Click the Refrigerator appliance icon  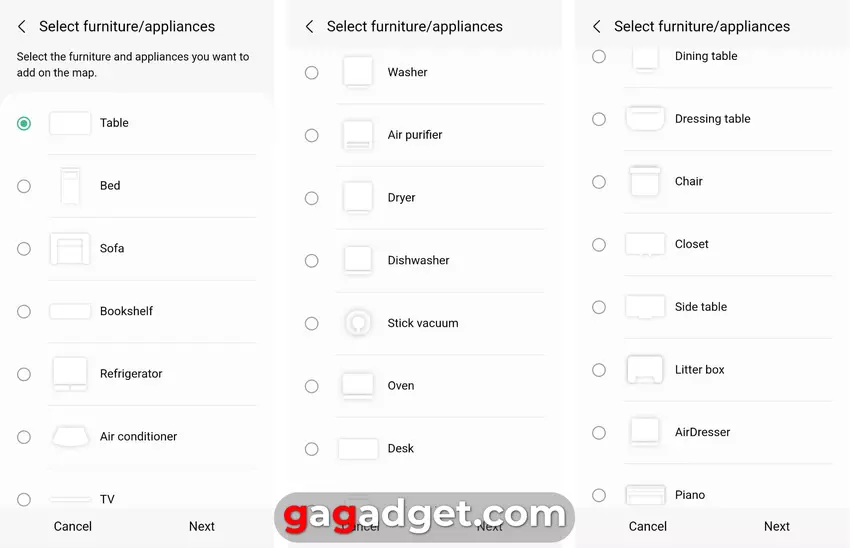pos(70,374)
